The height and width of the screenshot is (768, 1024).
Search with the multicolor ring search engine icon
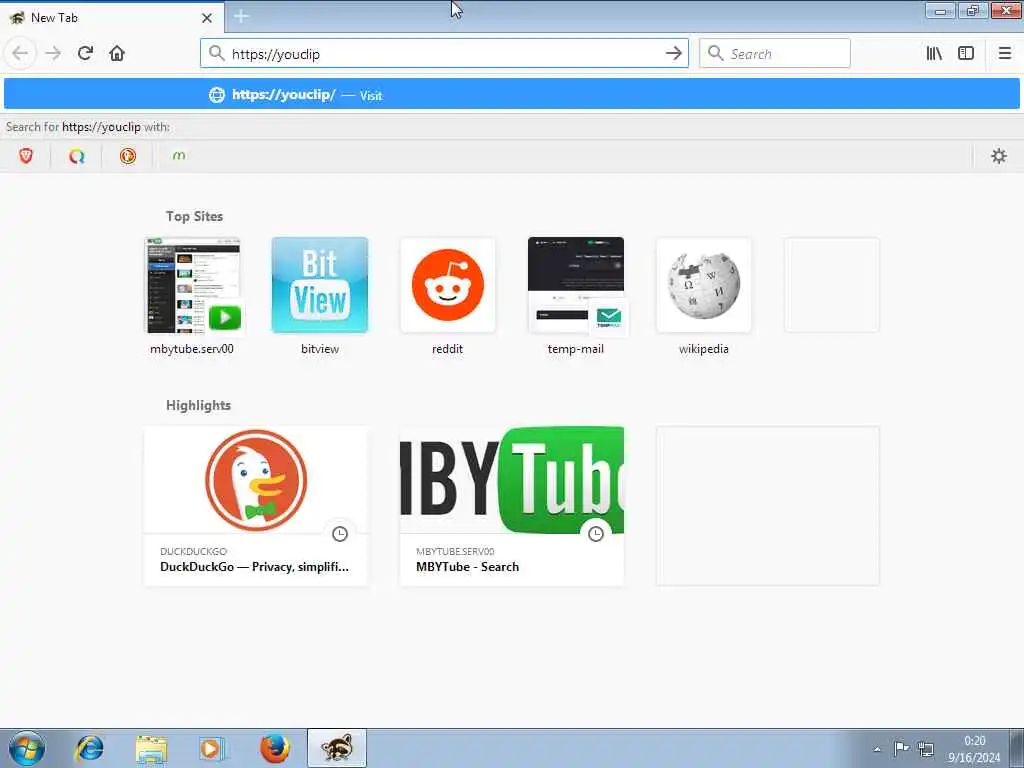click(76, 156)
